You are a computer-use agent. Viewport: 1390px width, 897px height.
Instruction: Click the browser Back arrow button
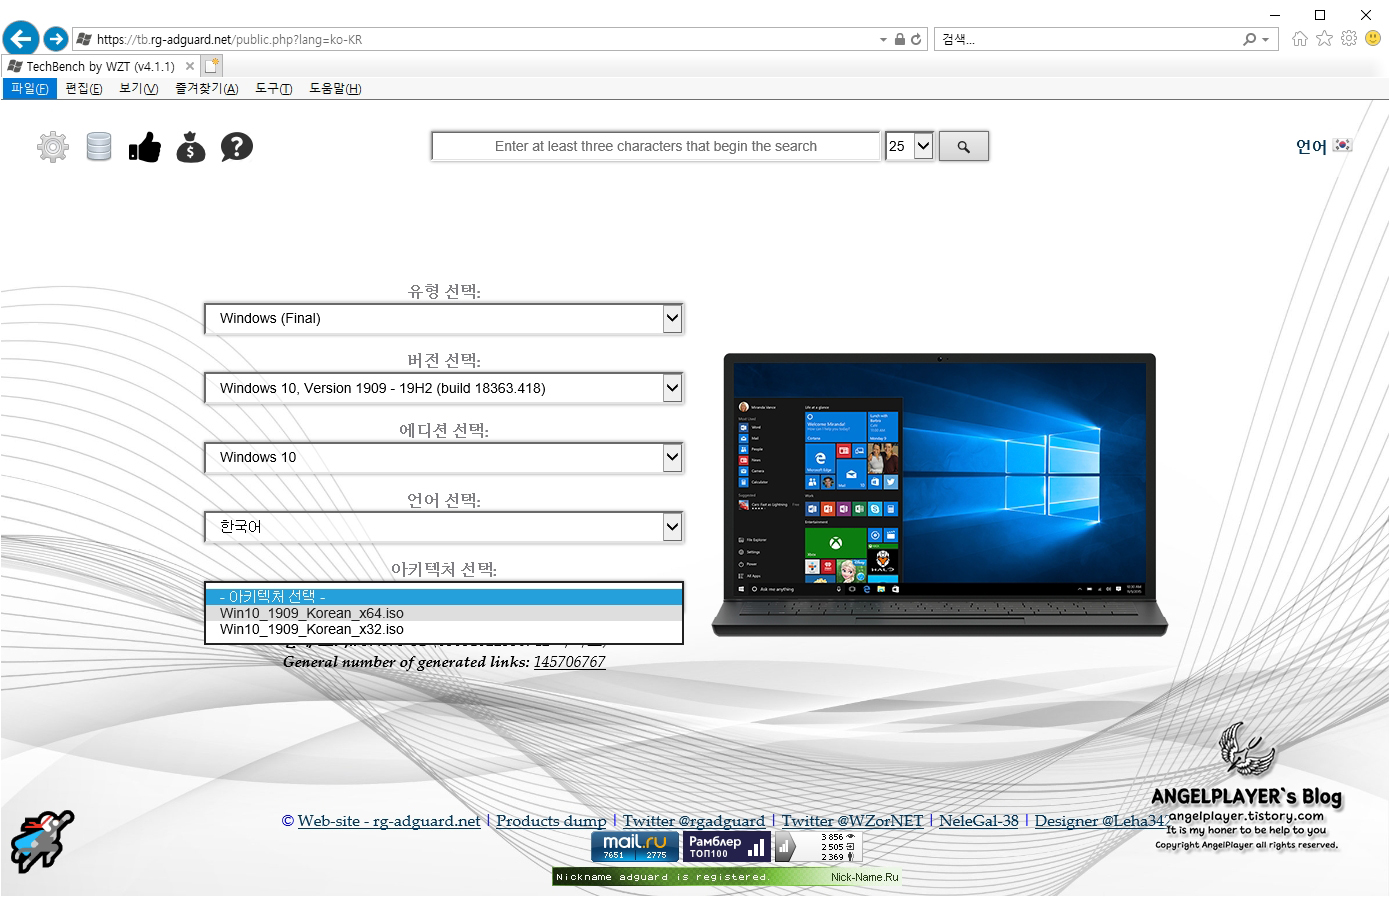point(21,39)
